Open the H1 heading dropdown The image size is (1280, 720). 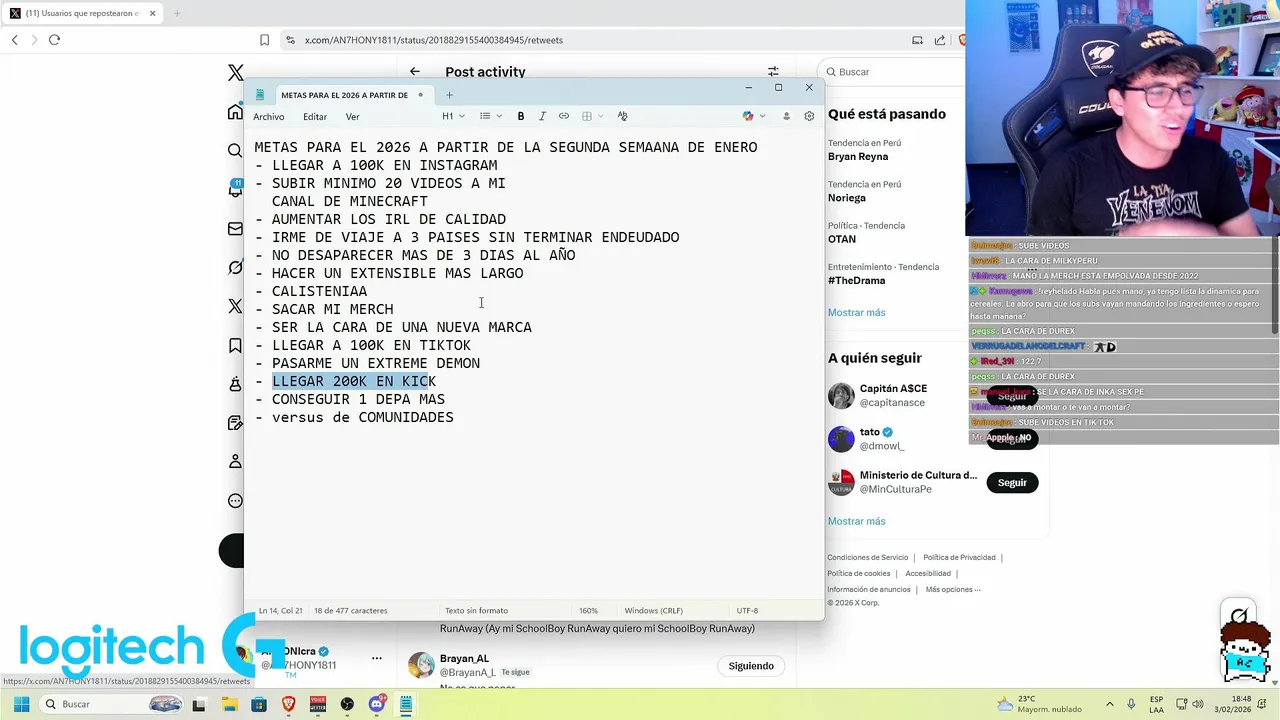pos(453,116)
